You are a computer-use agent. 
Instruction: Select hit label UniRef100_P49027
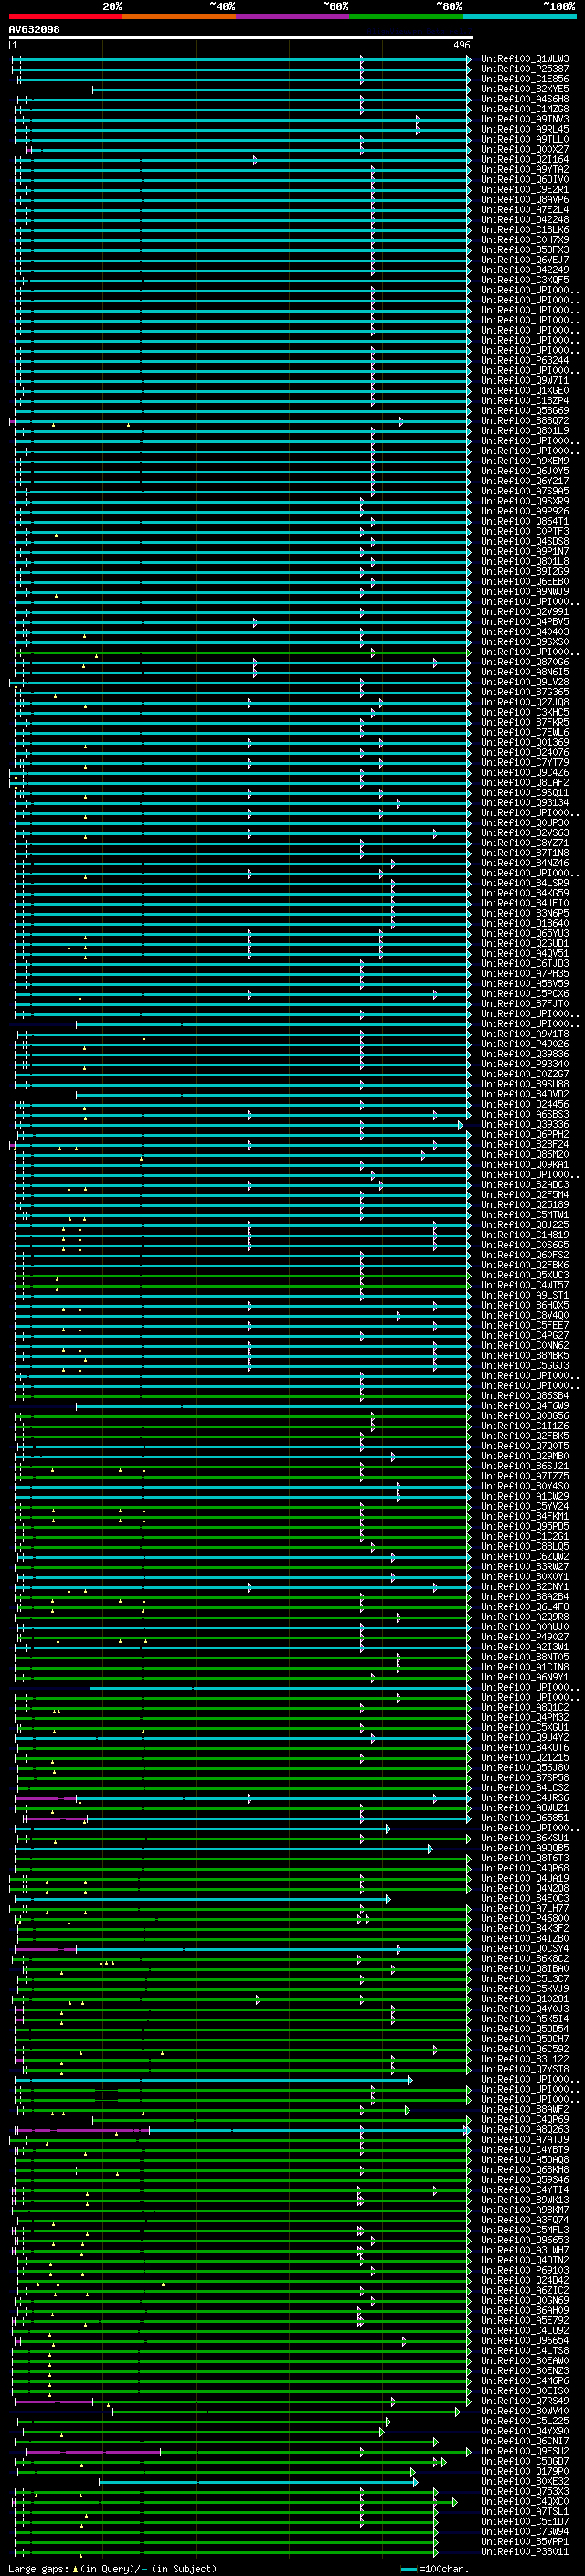(525, 1636)
